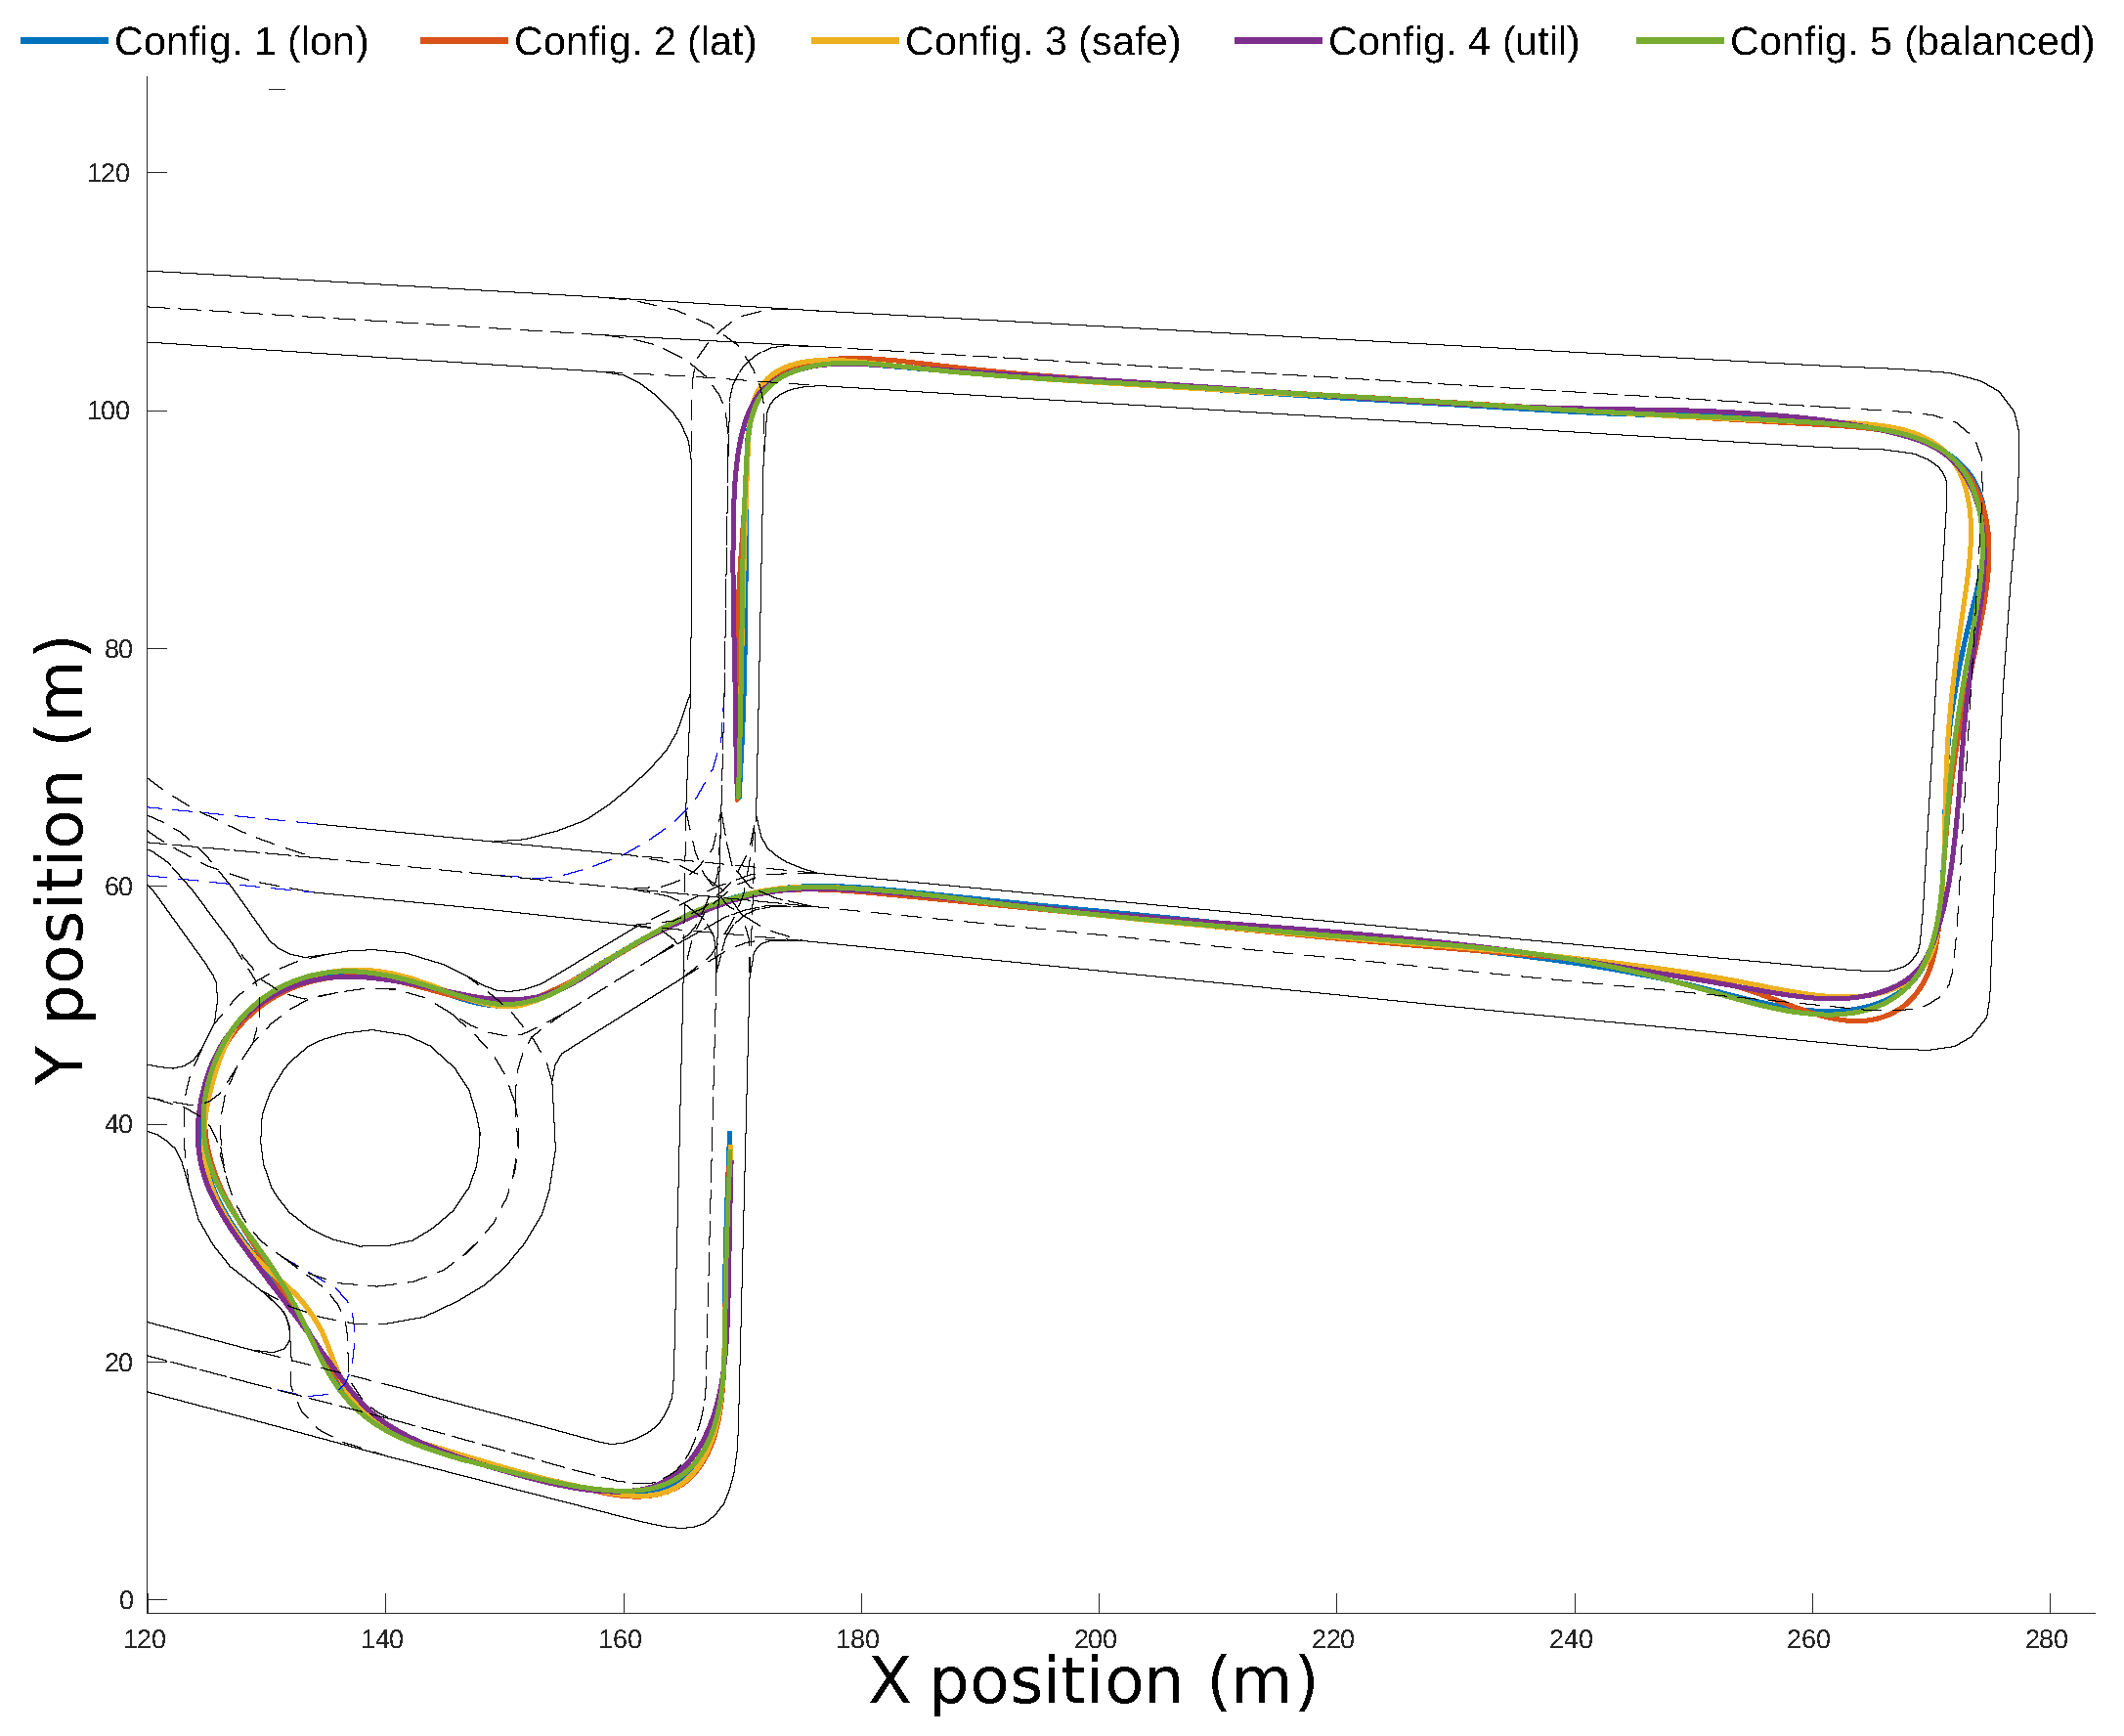Click the center of the roundabout island
Image resolution: width=2124 pixels, height=1736 pixels.
pos(370,1138)
